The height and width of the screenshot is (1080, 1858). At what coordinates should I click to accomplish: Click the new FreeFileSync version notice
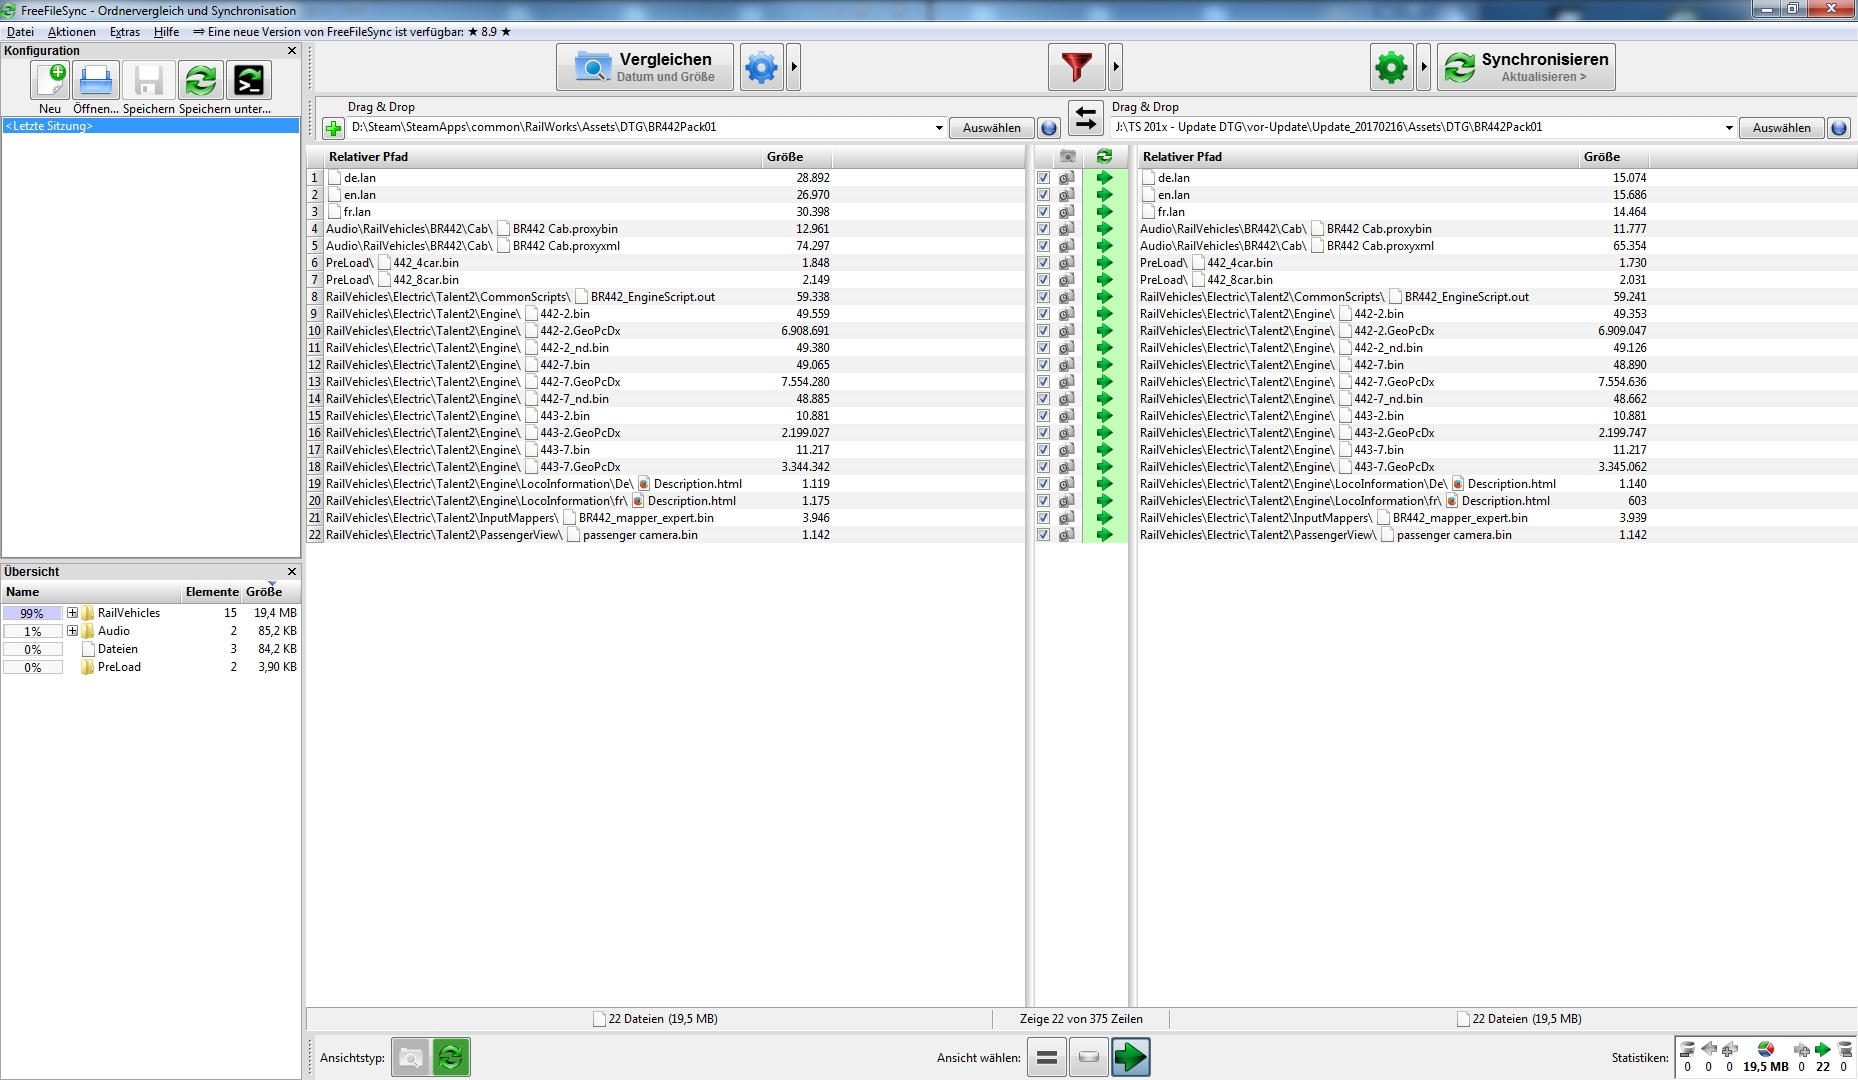click(x=352, y=32)
